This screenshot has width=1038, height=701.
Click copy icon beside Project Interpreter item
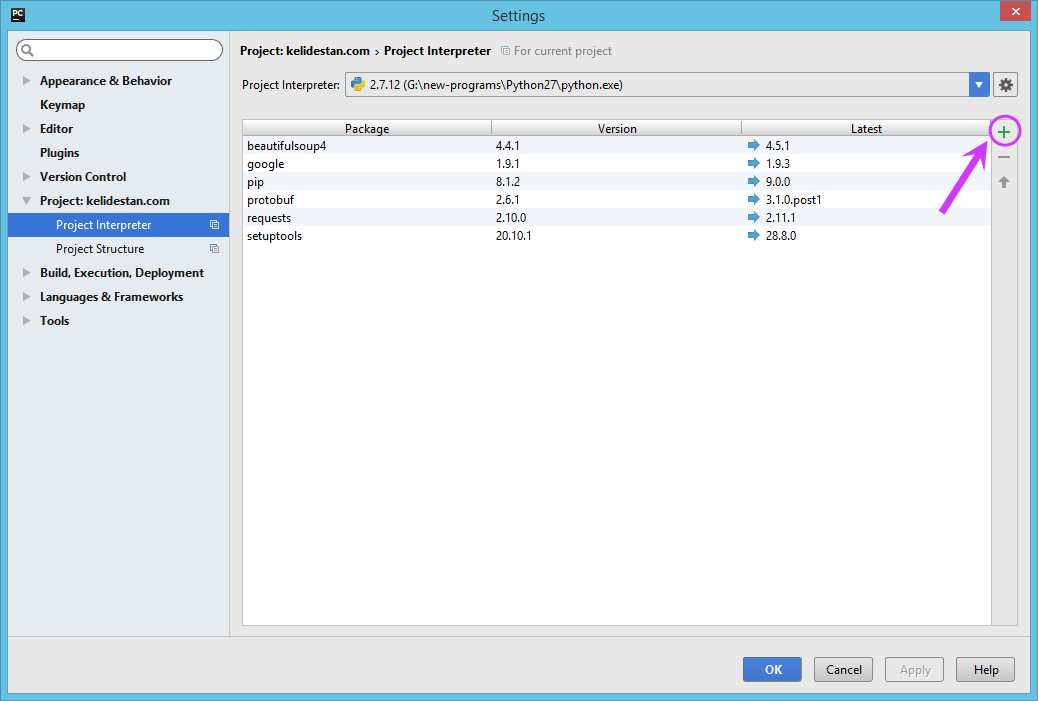(214, 225)
